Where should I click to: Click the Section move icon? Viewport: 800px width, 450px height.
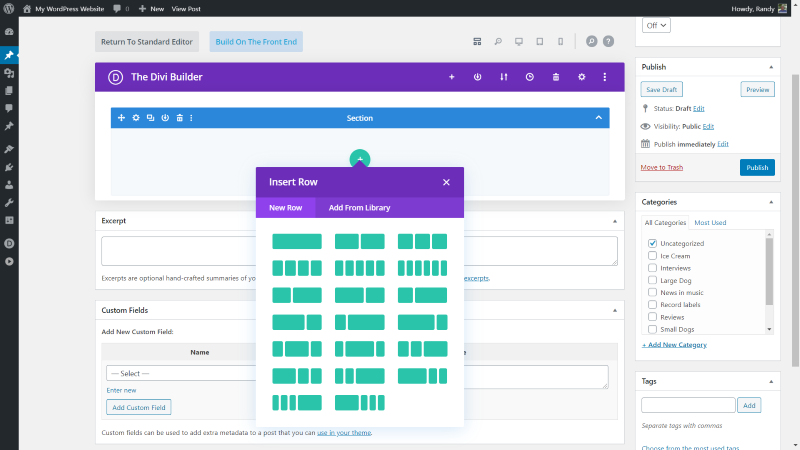[121, 118]
